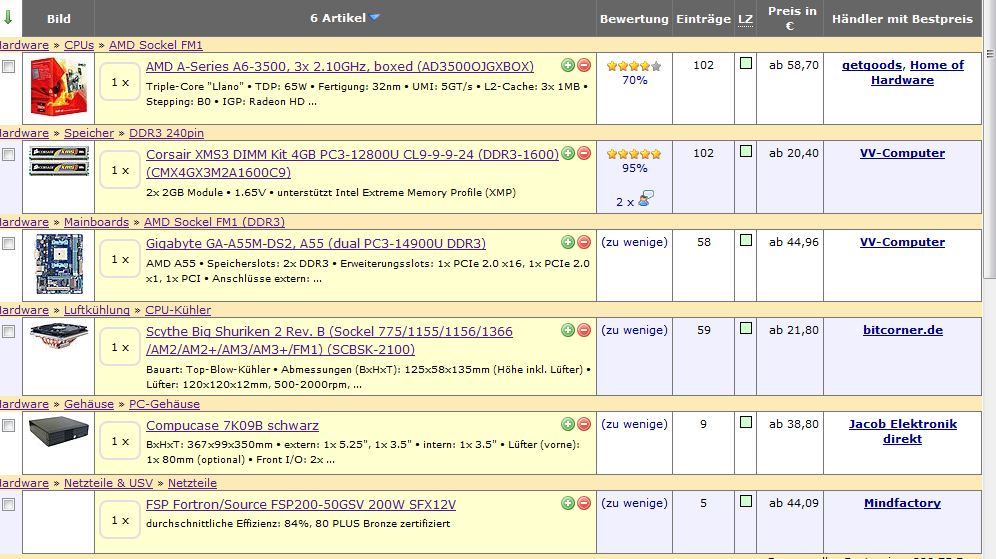Visit the bitcorner.de dealer link
Viewport: 996px width, 559px height.
click(903, 330)
